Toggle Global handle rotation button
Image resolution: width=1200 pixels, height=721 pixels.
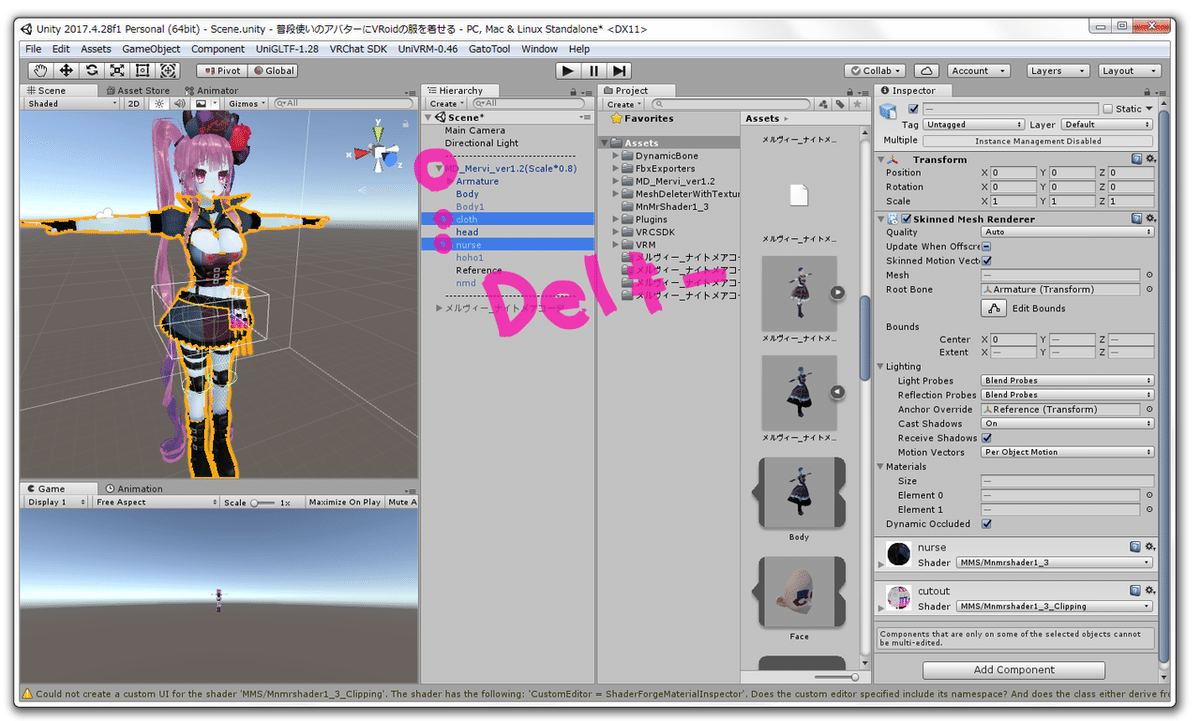[x=273, y=71]
